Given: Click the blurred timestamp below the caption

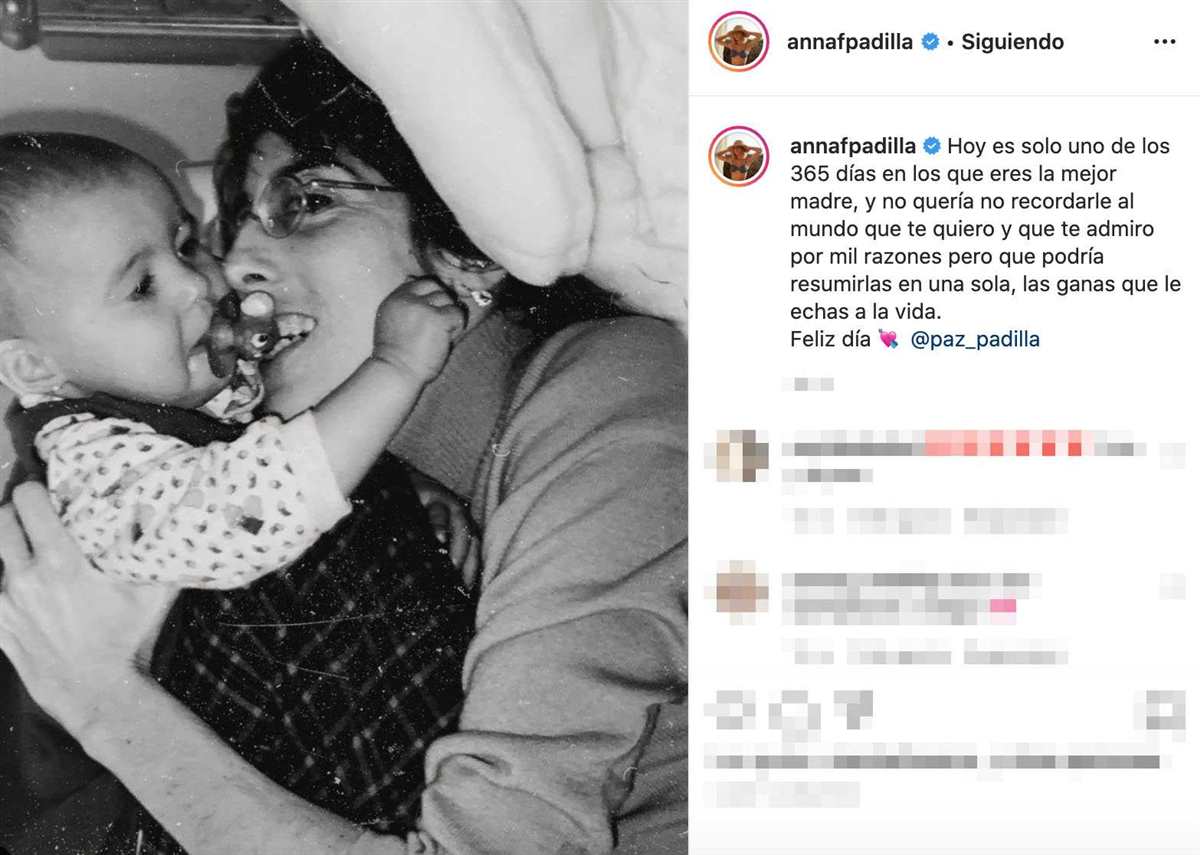Looking at the screenshot, I should (810, 384).
